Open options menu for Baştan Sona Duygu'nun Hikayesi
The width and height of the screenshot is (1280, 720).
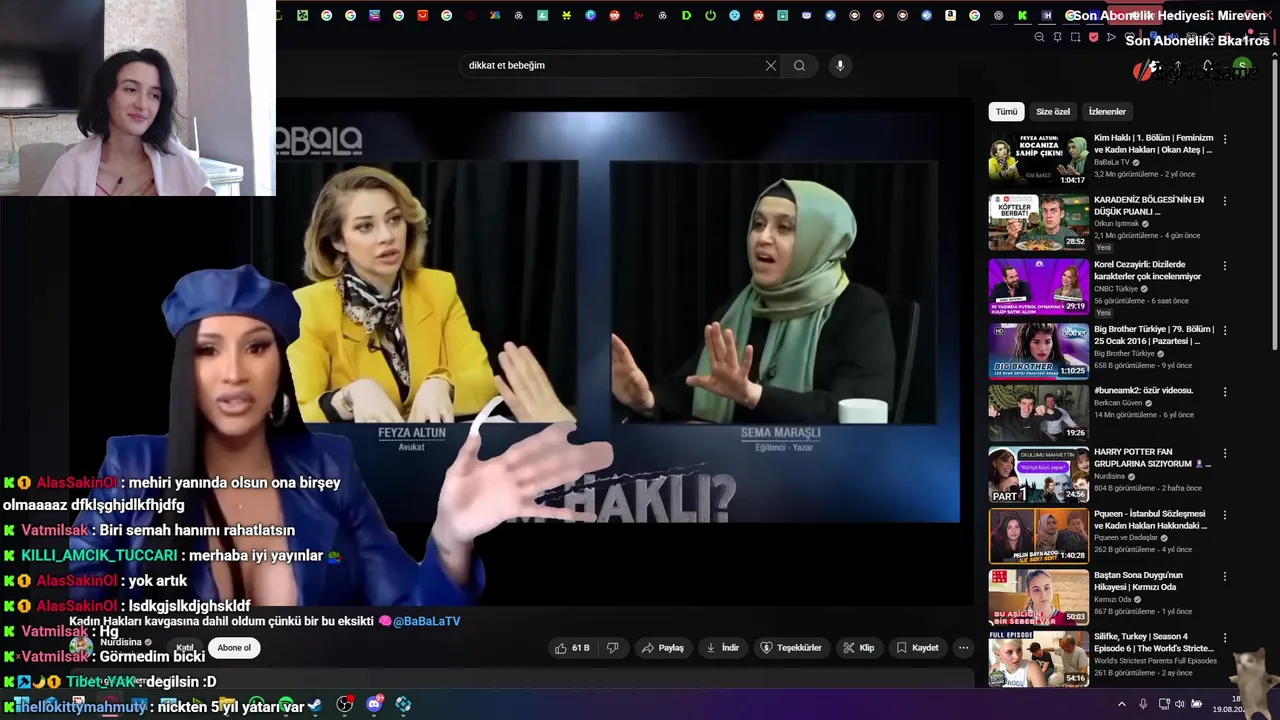coord(1225,577)
